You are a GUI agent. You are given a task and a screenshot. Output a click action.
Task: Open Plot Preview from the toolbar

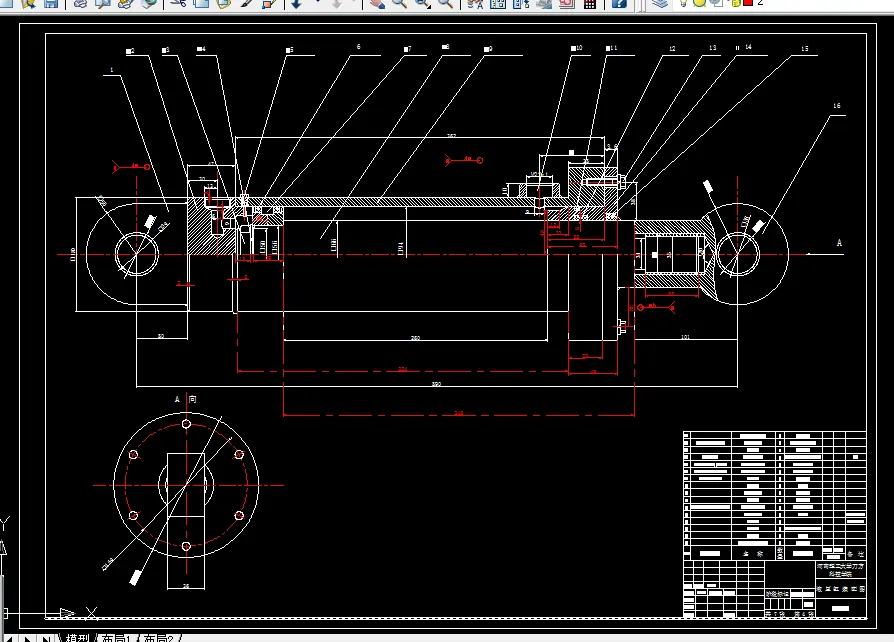103,3
